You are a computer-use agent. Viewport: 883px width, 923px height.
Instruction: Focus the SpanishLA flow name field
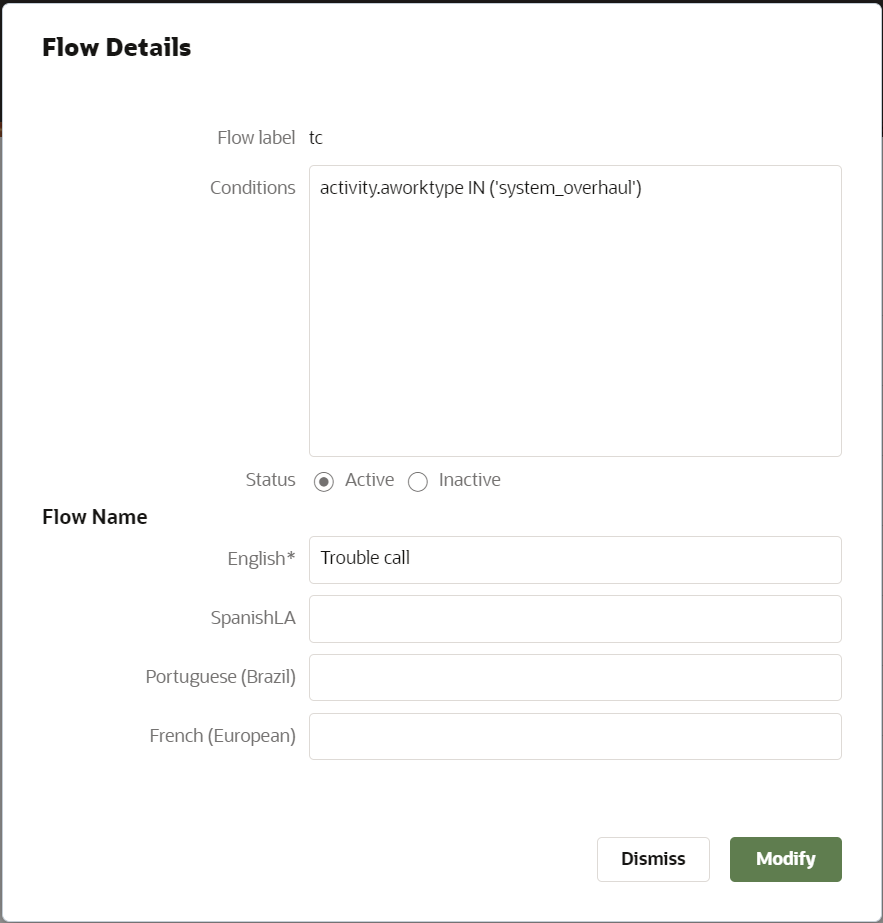click(x=575, y=619)
